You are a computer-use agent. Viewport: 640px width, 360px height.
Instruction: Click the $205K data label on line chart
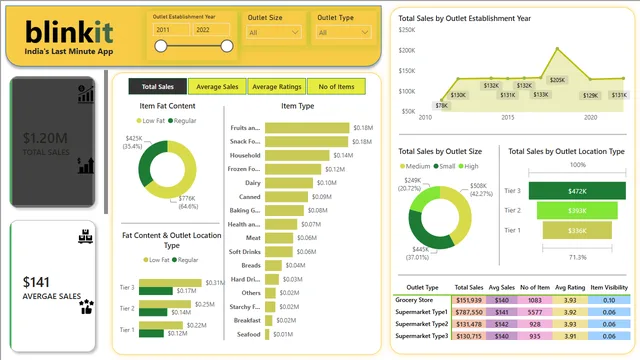click(557, 80)
